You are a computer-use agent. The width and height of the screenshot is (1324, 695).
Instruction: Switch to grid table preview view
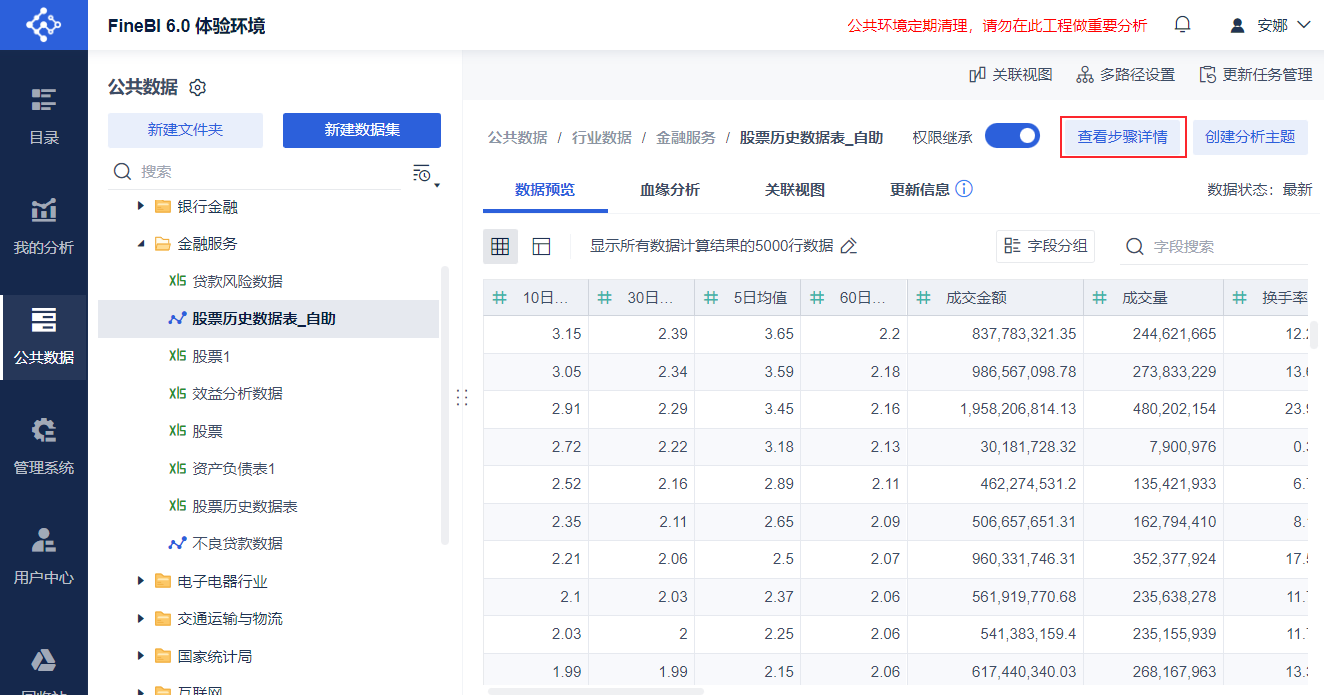(500, 246)
